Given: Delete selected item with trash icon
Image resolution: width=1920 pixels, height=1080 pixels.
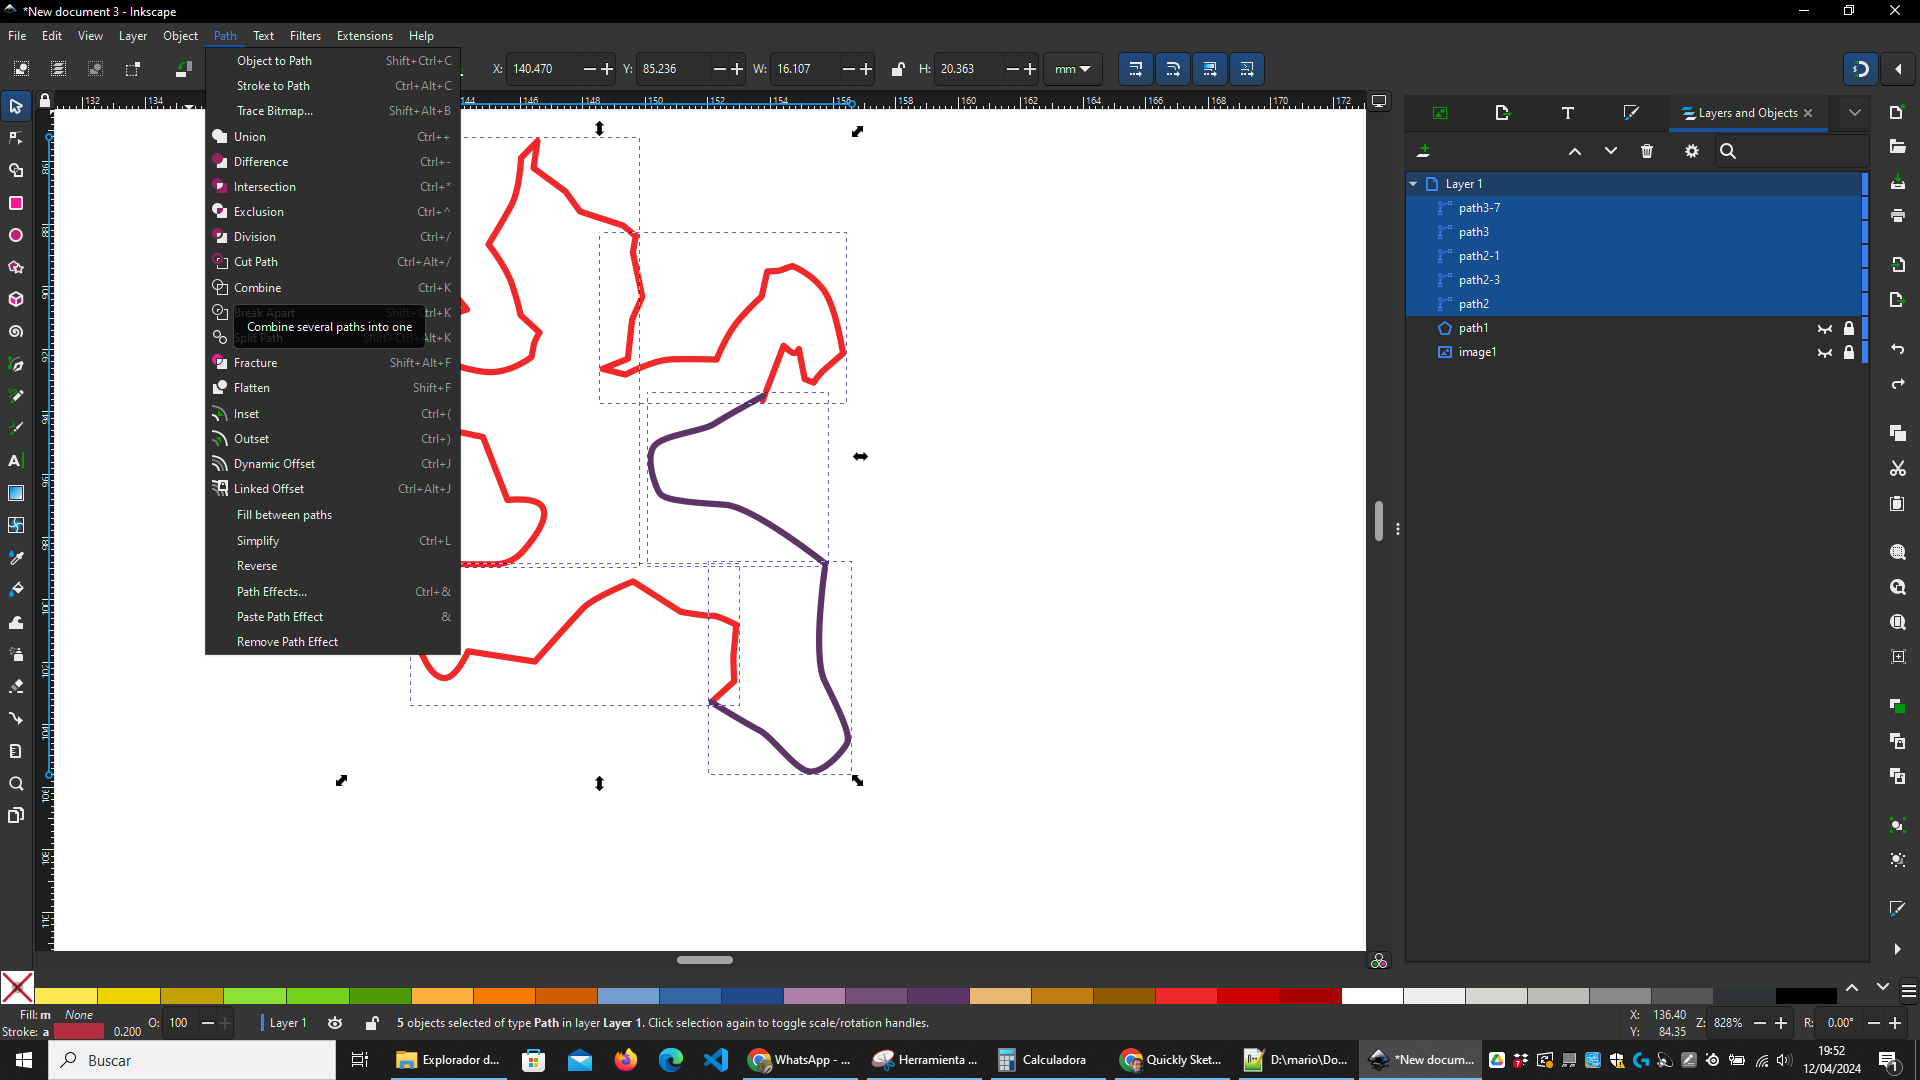Looking at the screenshot, I should coord(1647,151).
